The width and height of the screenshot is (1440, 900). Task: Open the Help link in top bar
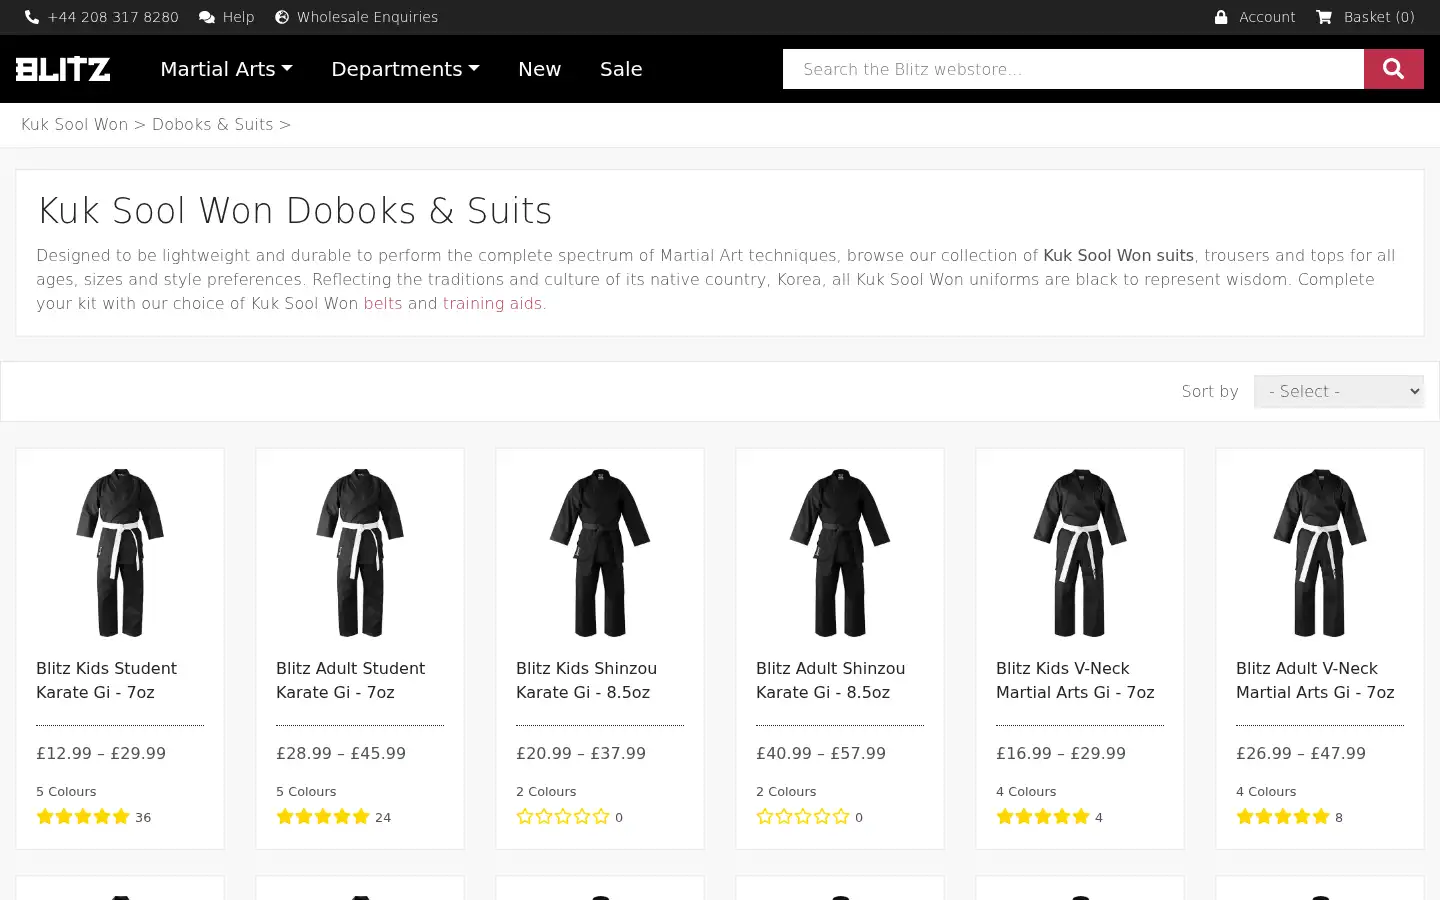pos(238,17)
